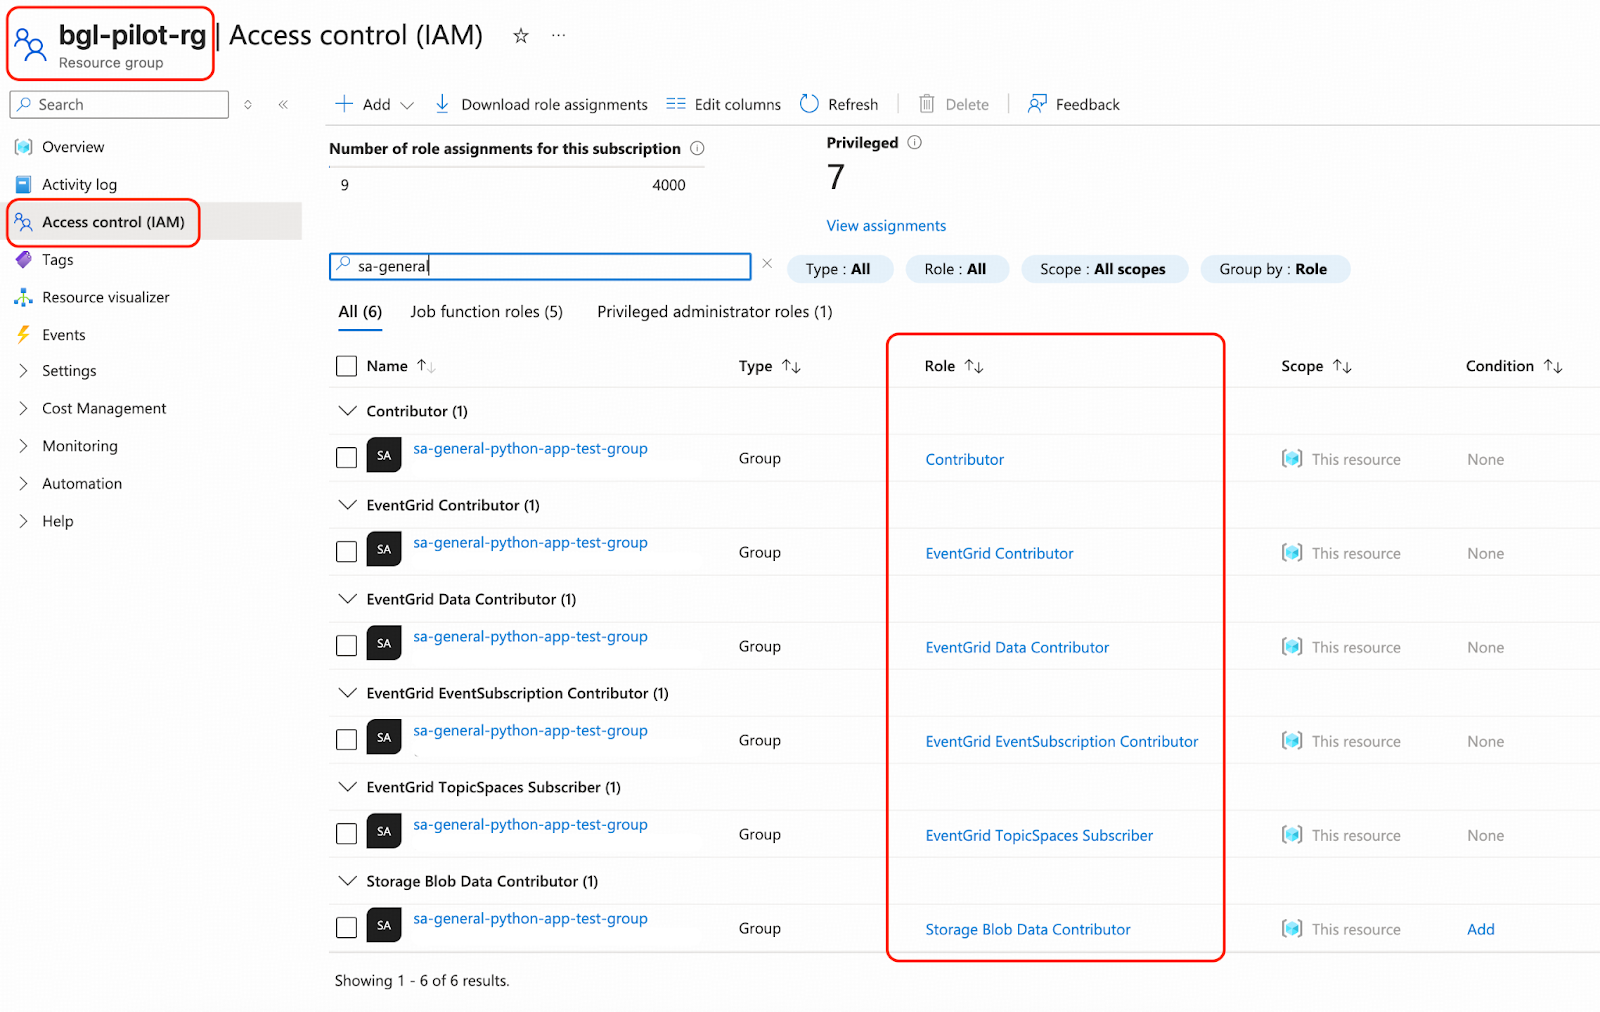Clear the sa-general search filter
The width and height of the screenshot is (1600, 1012).
click(767, 264)
